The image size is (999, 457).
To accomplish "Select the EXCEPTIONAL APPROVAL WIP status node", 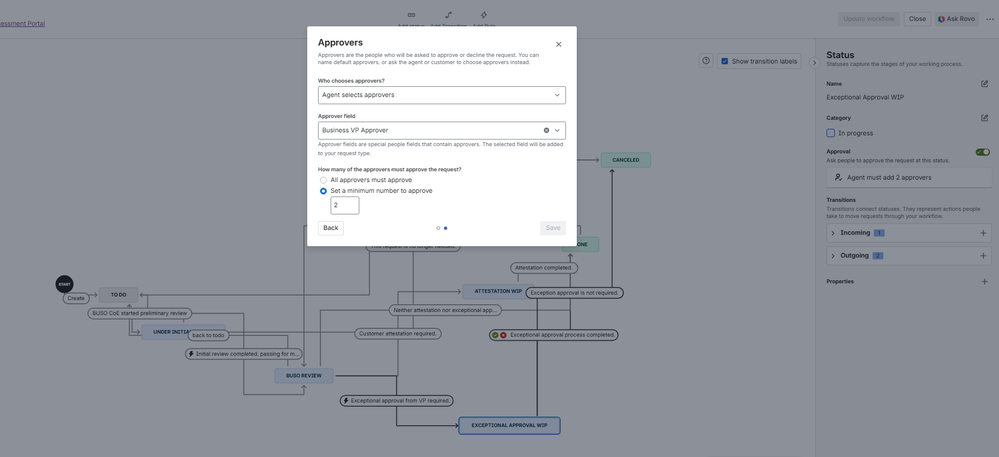I will click(509, 426).
